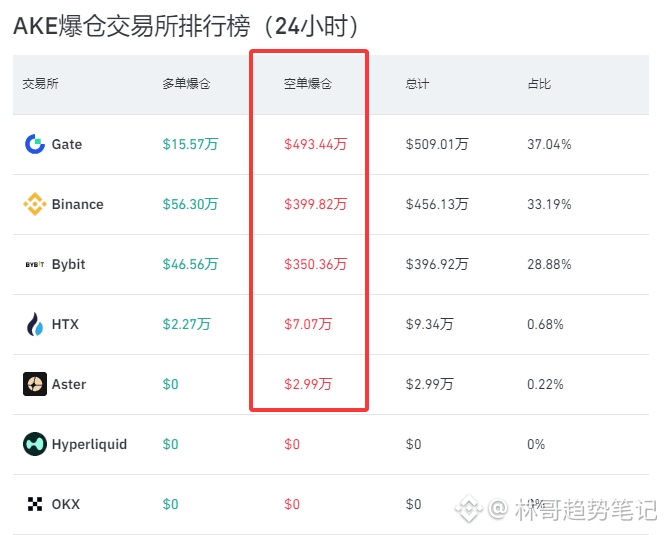Select OKX long liquidation $0
The height and width of the screenshot is (535, 665).
point(170,504)
